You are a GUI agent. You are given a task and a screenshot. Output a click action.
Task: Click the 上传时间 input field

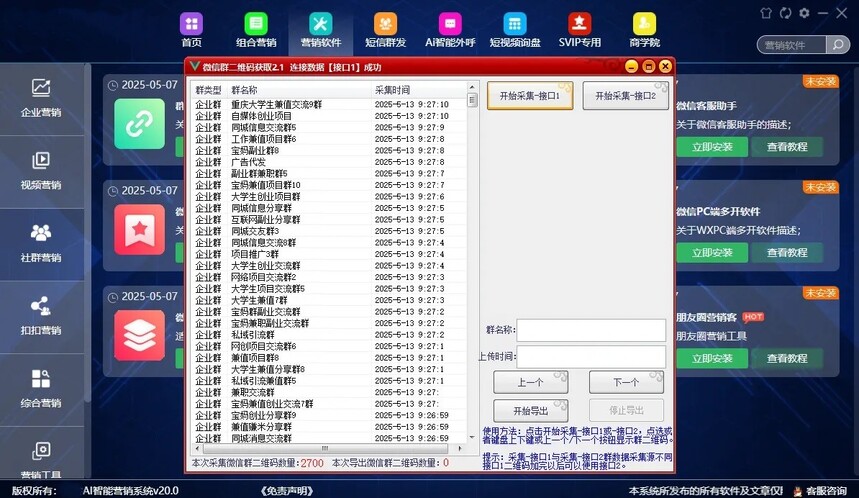pos(591,357)
